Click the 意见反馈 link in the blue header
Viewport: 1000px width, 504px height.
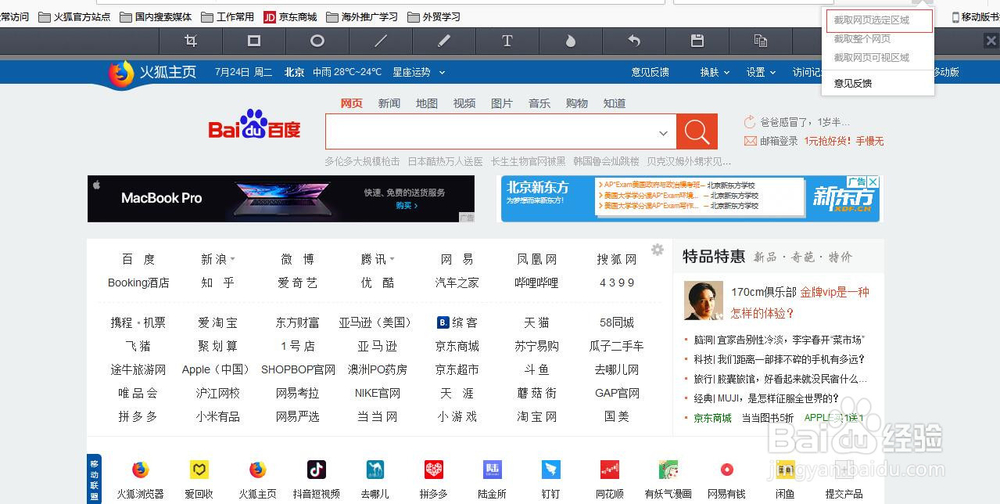point(650,72)
